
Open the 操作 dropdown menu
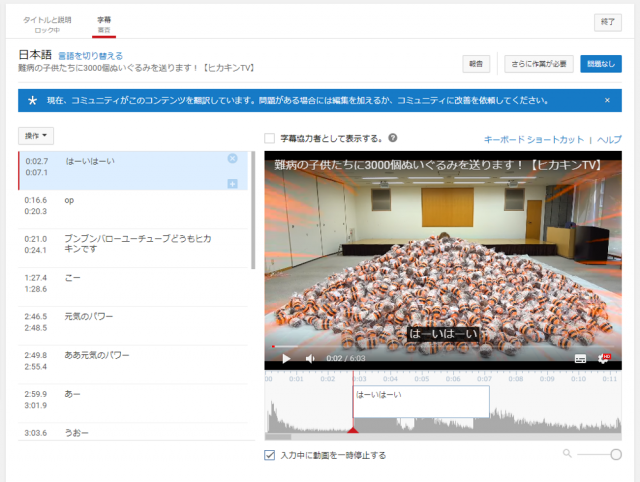[36, 136]
